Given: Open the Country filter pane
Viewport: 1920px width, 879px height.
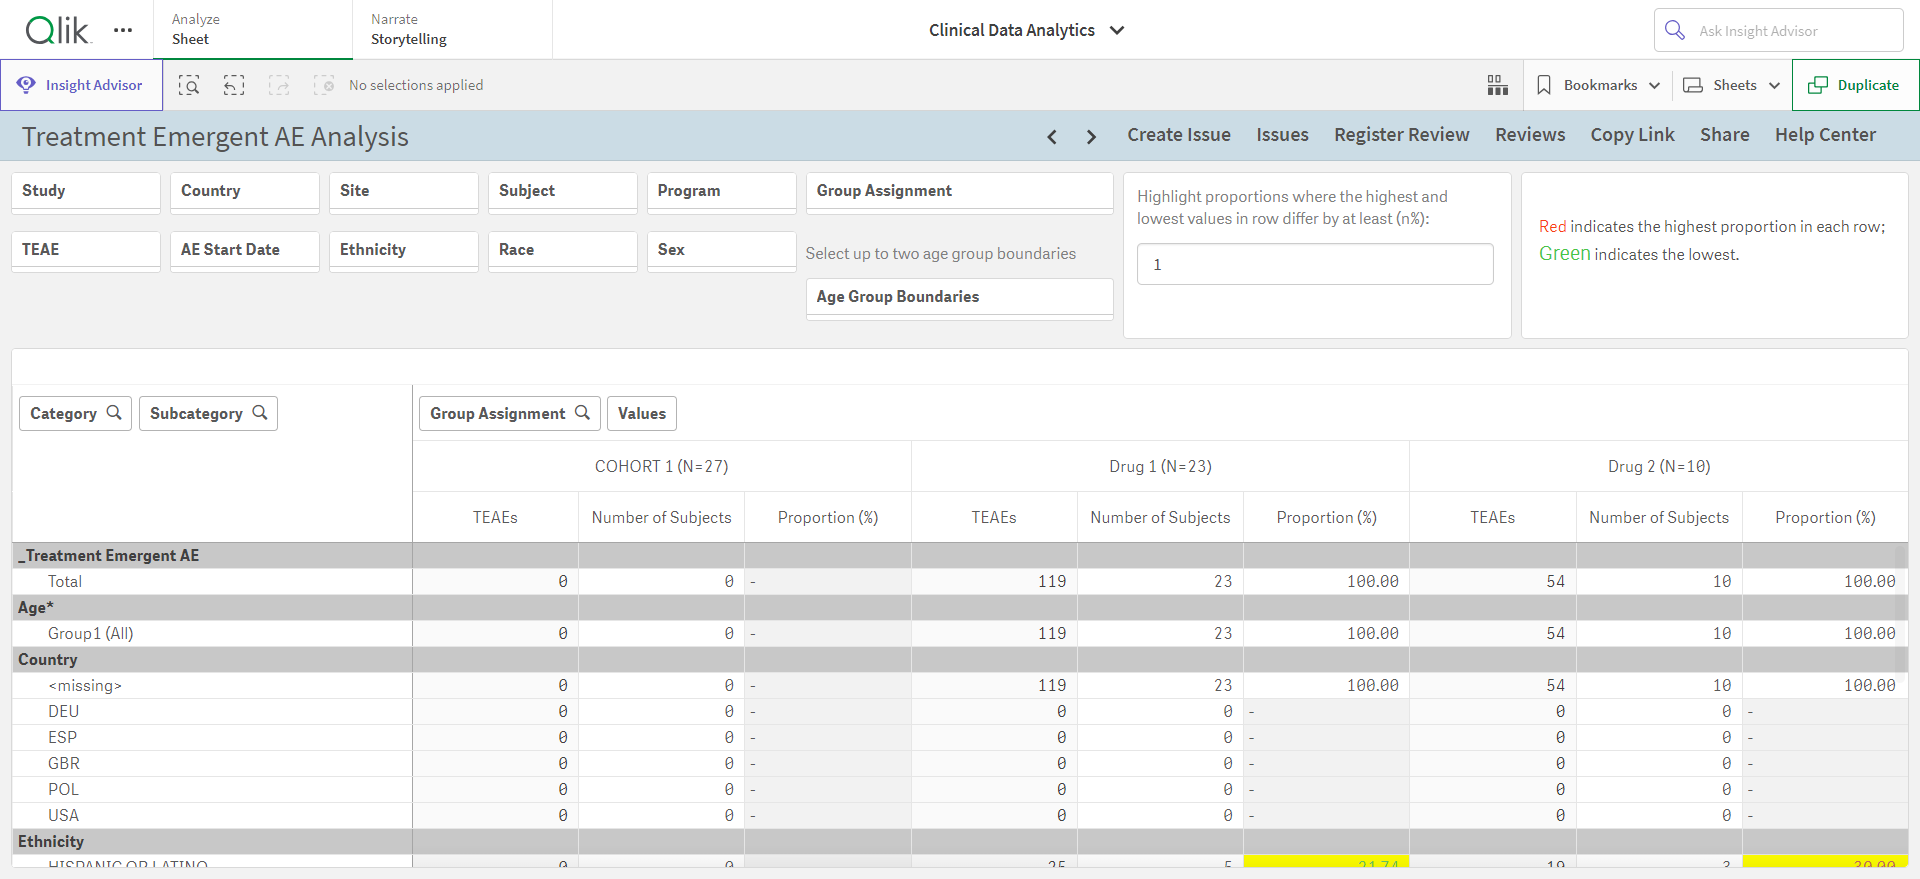Looking at the screenshot, I should [245, 192].
